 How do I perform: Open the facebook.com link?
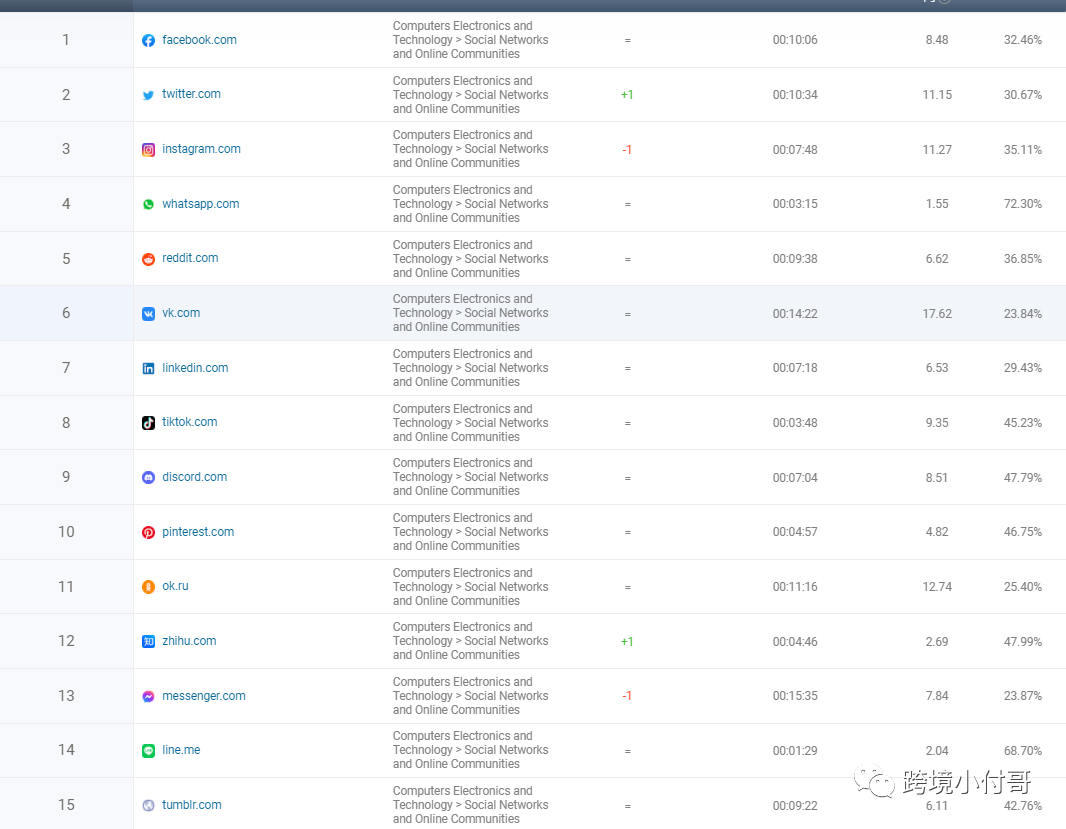(199, 40)
